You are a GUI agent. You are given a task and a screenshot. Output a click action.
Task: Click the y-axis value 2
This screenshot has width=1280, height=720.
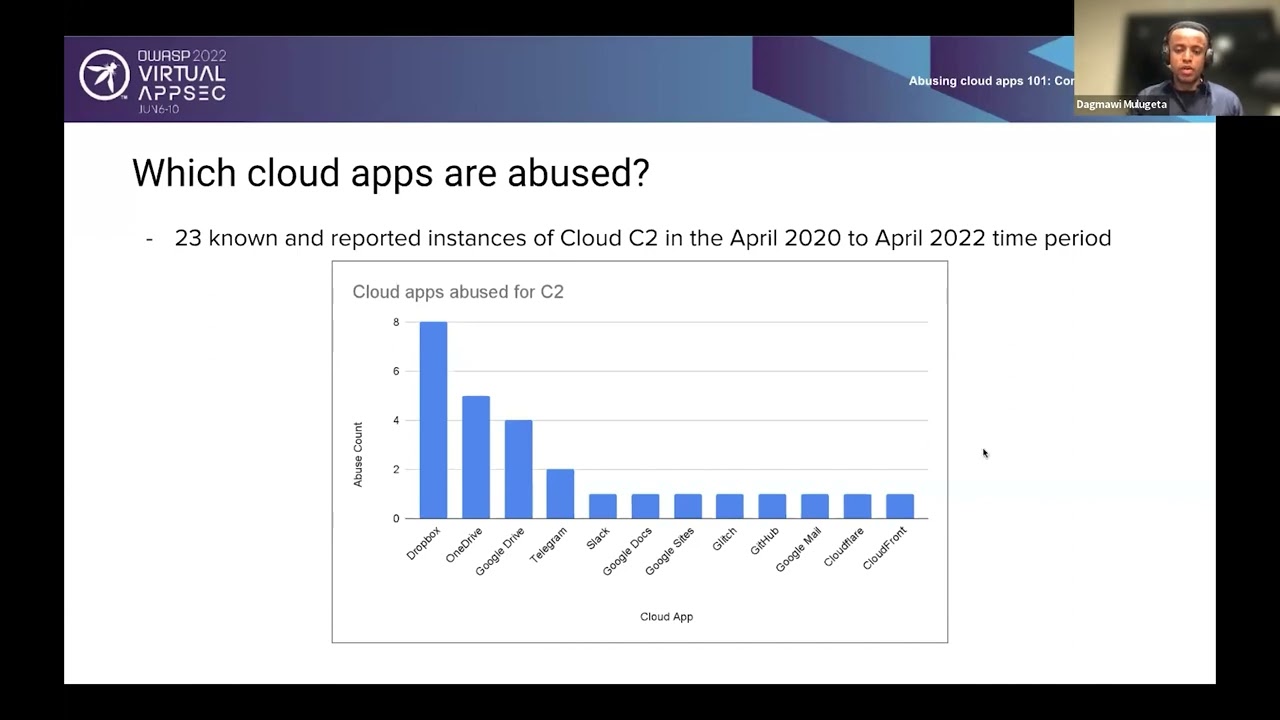coord(396,469)
